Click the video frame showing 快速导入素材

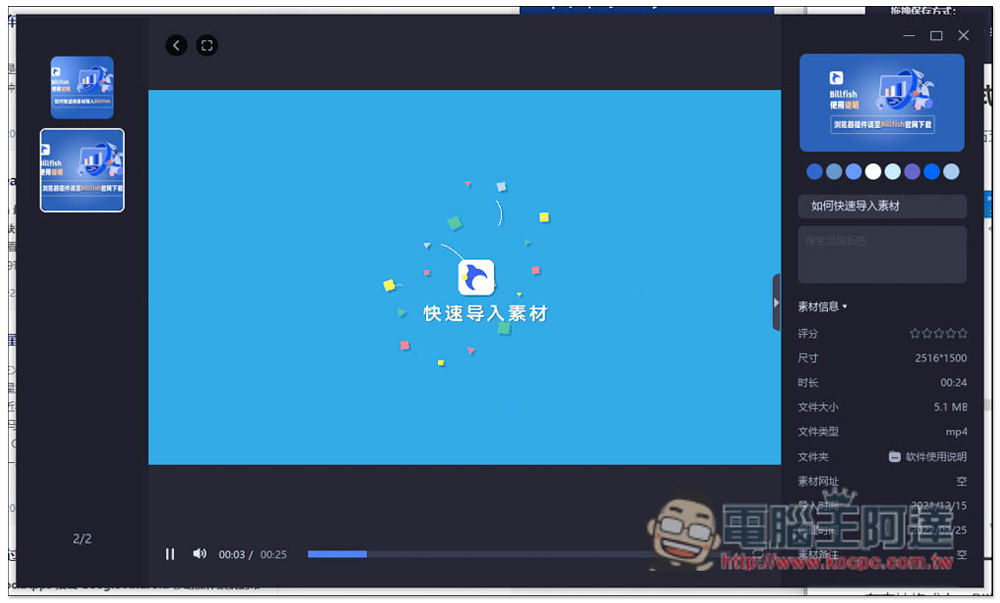464,277
